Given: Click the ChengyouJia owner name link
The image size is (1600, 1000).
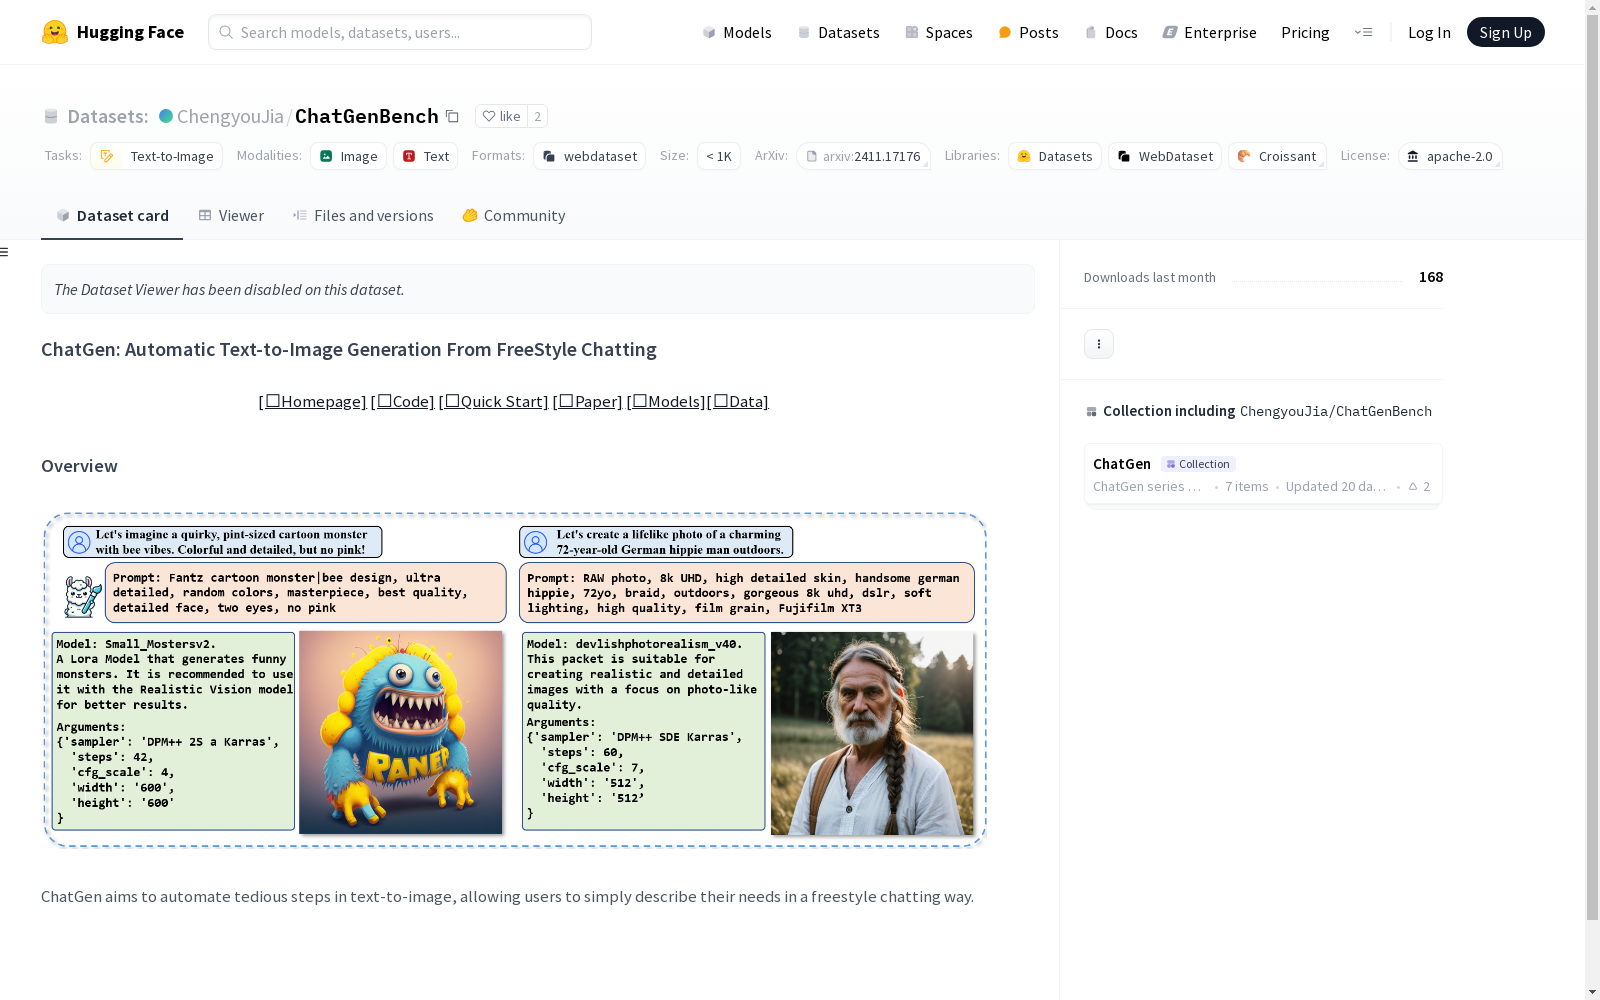Looking at the screenshot, I should (230, 116).
